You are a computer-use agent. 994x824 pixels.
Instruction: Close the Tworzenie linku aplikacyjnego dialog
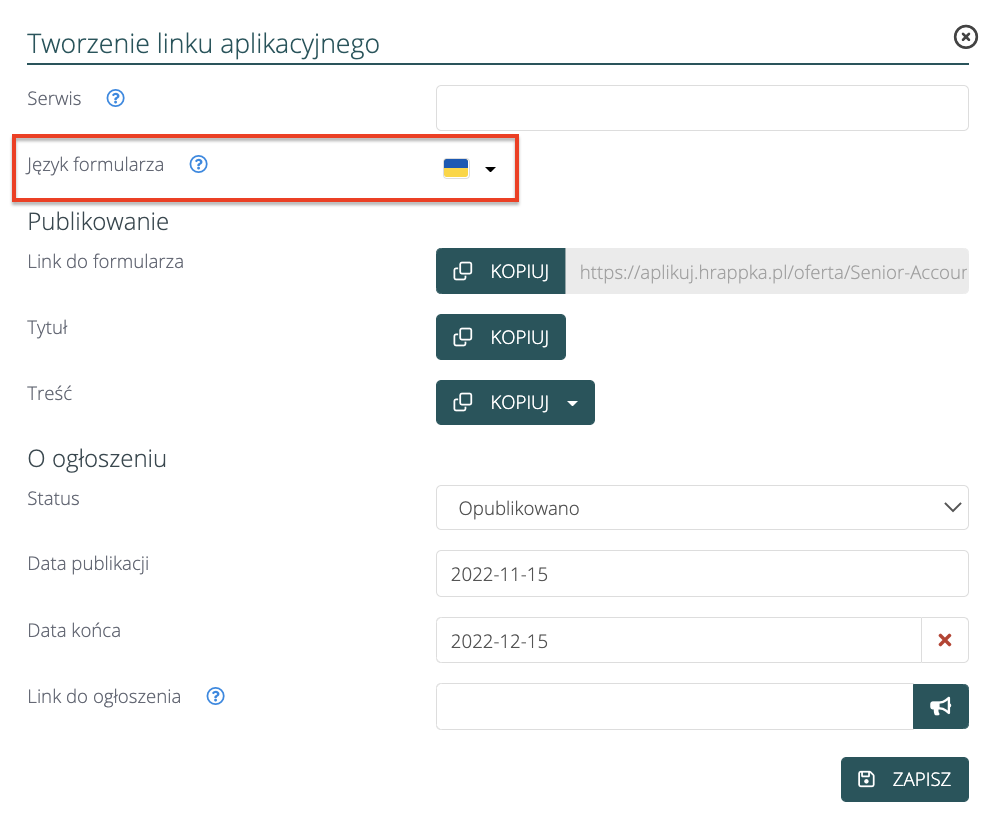965,37
